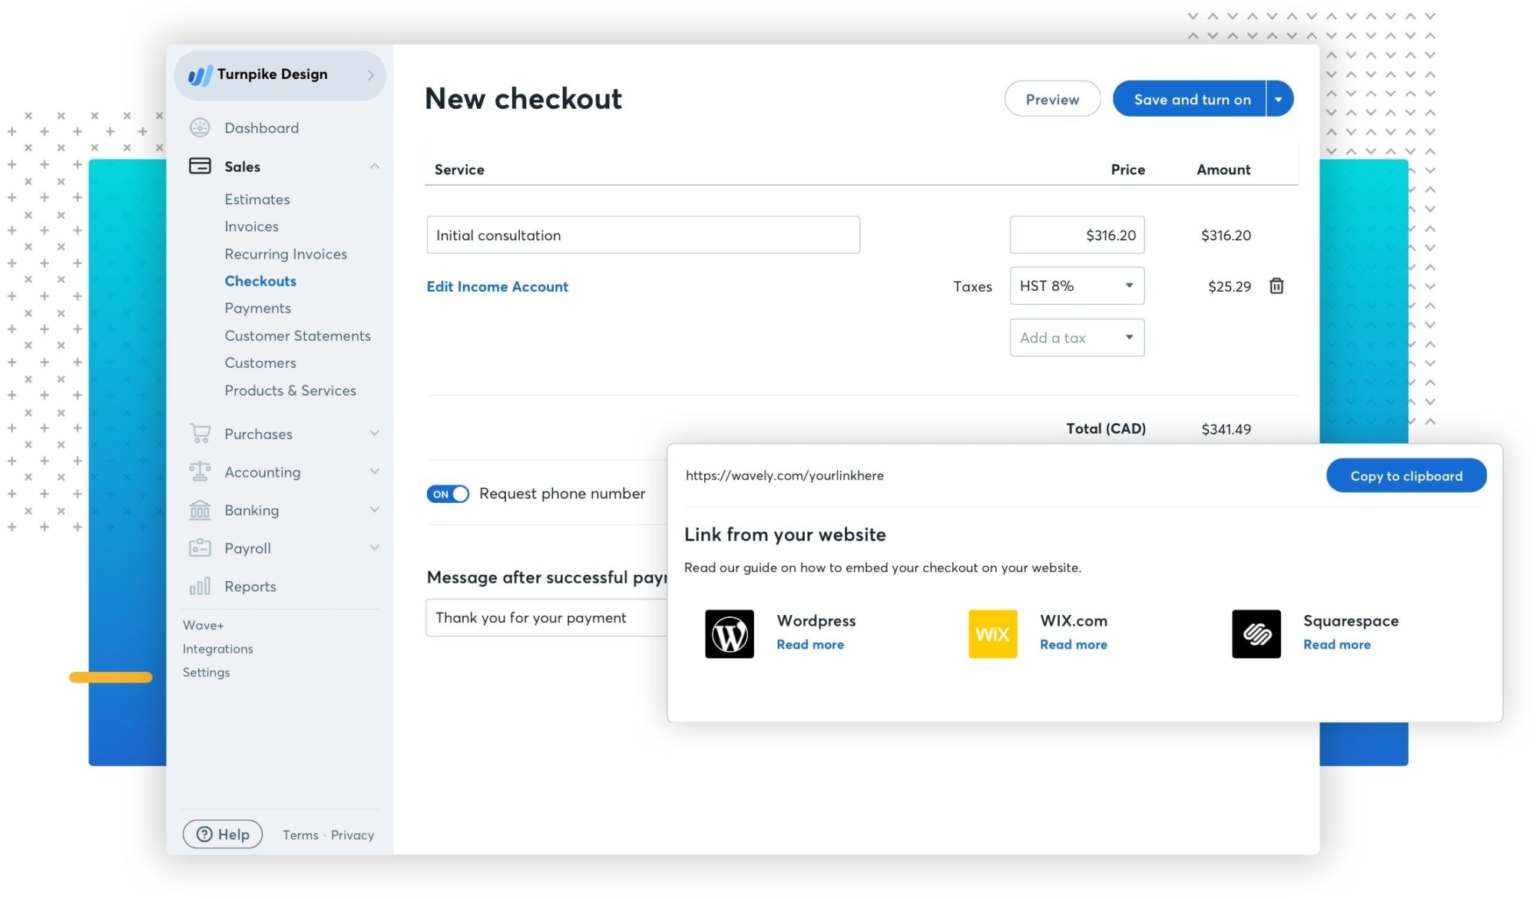Expand the Add a tax dropdown
Image resolution: width=1536 pixels, height=899 pixels.
click(1076, 337)
